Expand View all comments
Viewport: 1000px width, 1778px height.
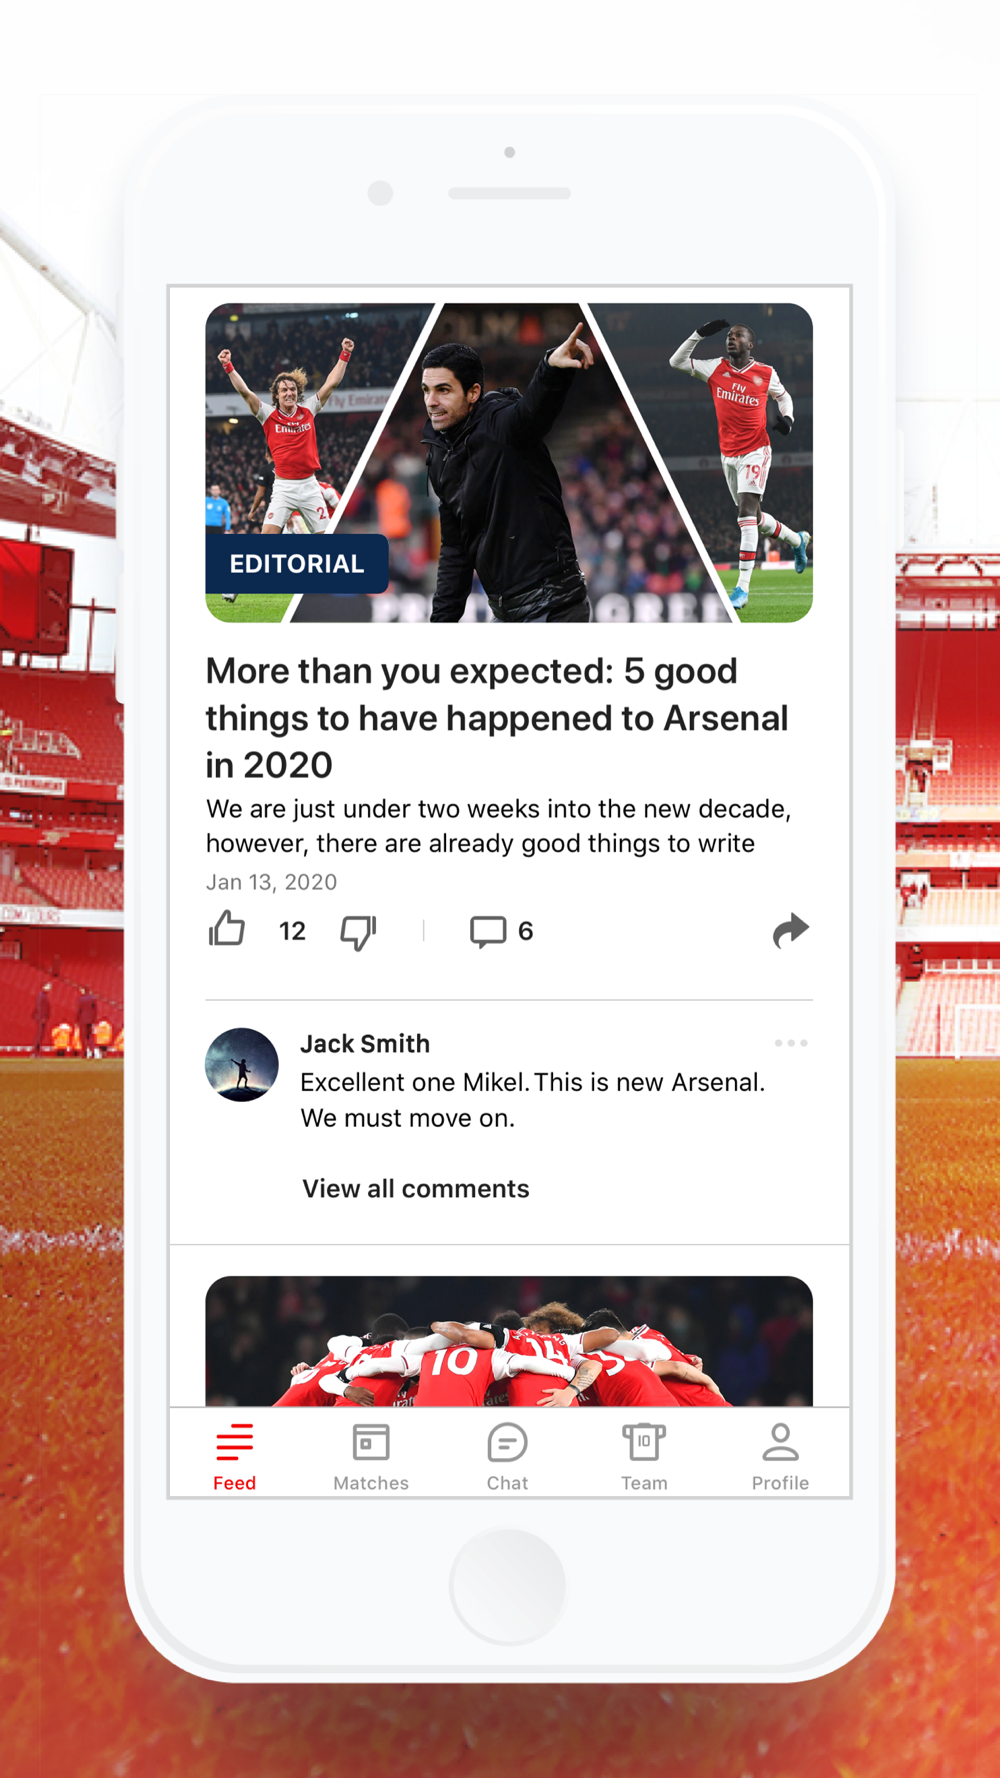pyautogui.click(x=416, y=1188)
